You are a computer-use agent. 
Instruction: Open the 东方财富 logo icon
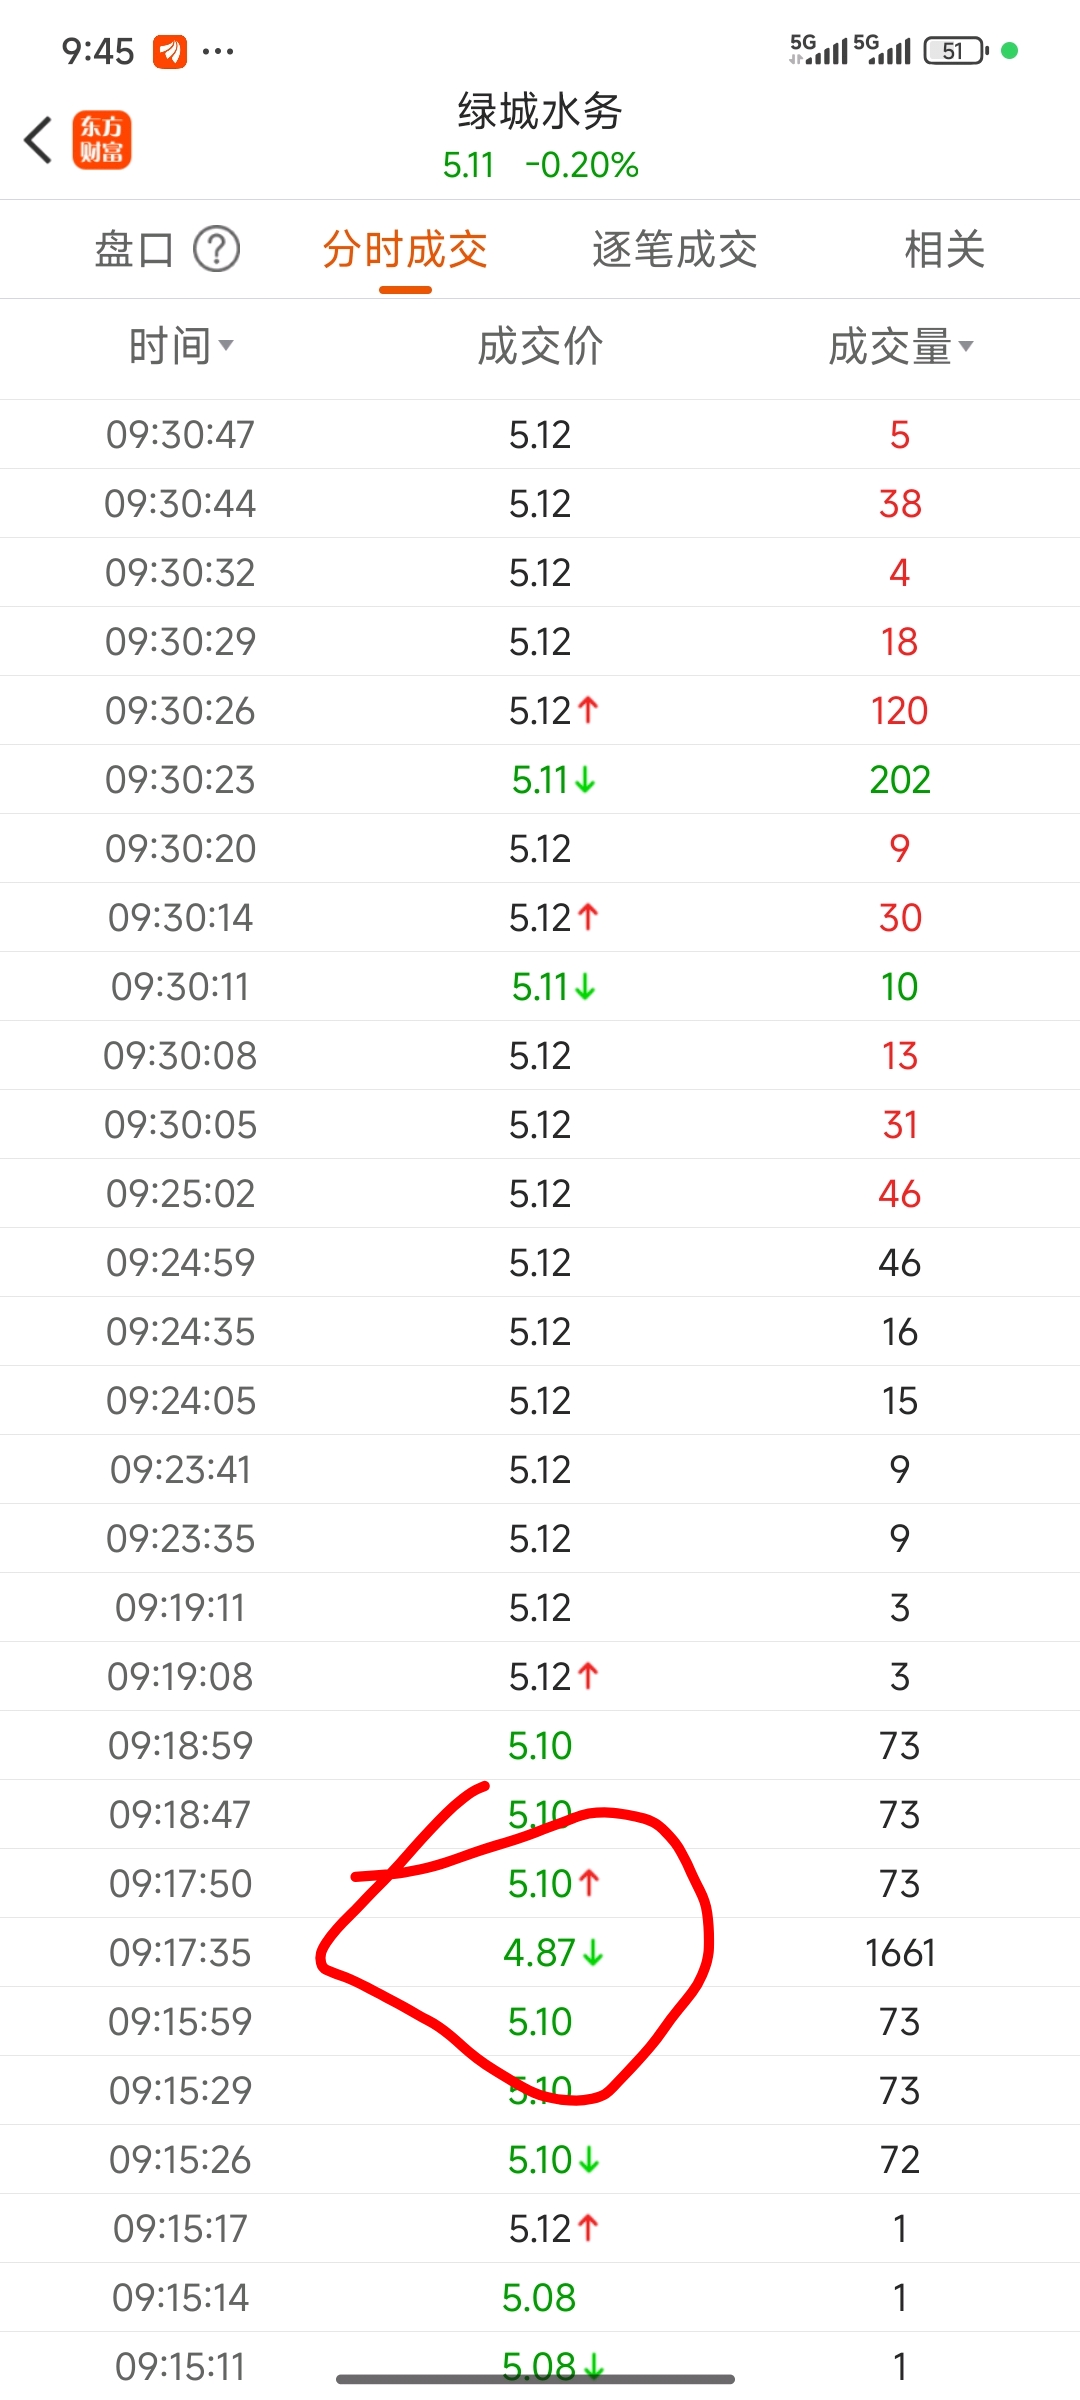click(101, 140)
